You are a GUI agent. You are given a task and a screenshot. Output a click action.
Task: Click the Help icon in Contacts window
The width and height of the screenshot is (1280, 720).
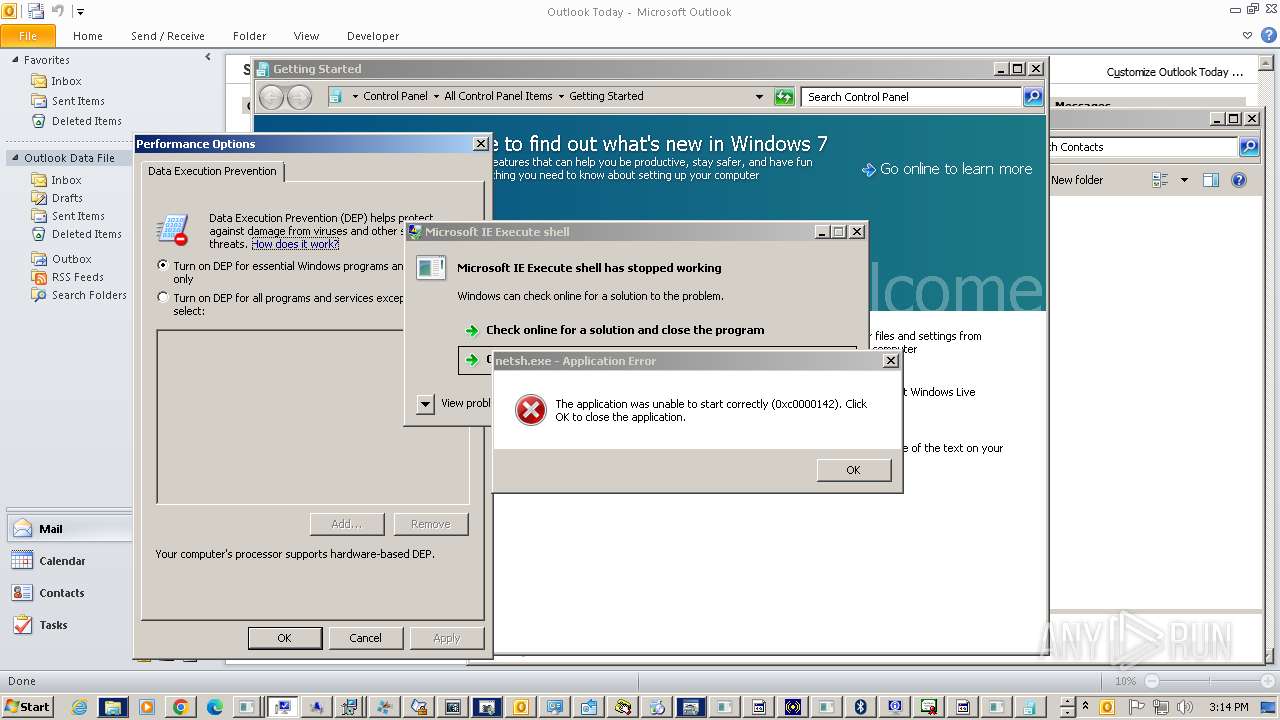1239,180
